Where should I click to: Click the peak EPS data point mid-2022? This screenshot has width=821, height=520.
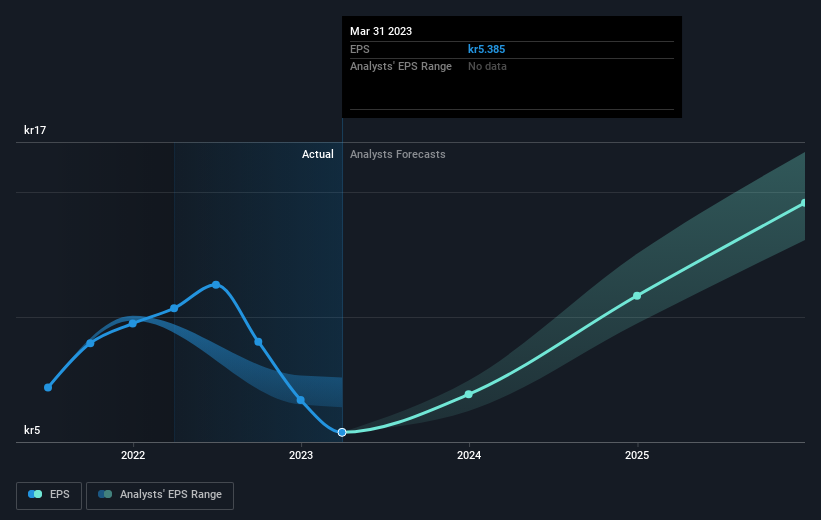[x=216, y=285]
